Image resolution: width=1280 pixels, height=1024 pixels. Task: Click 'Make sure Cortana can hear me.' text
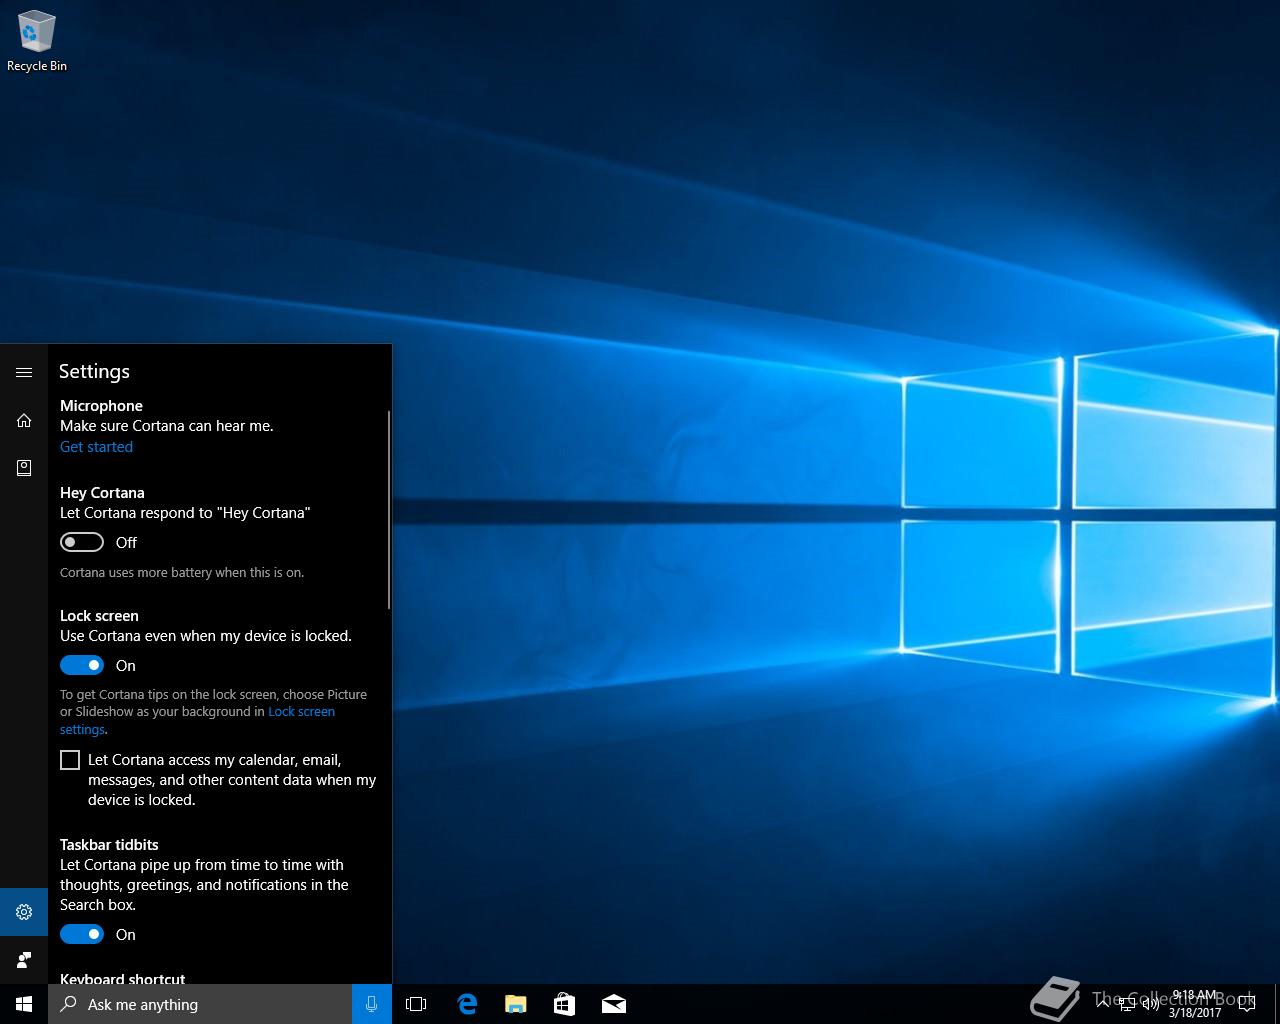[x=166, y=426]
